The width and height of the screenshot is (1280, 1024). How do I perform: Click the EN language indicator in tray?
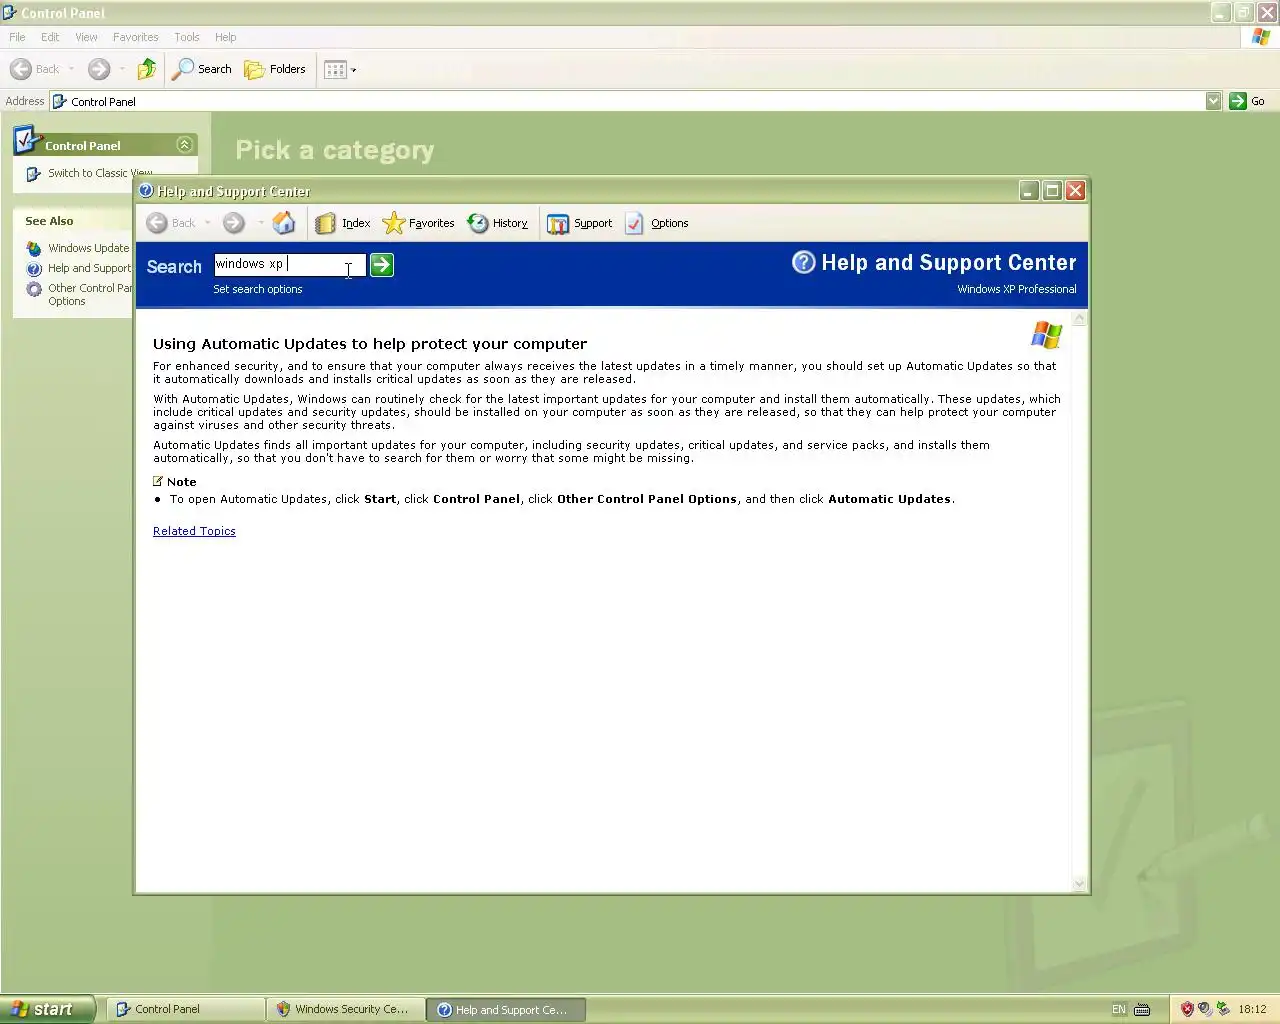1119,1009
